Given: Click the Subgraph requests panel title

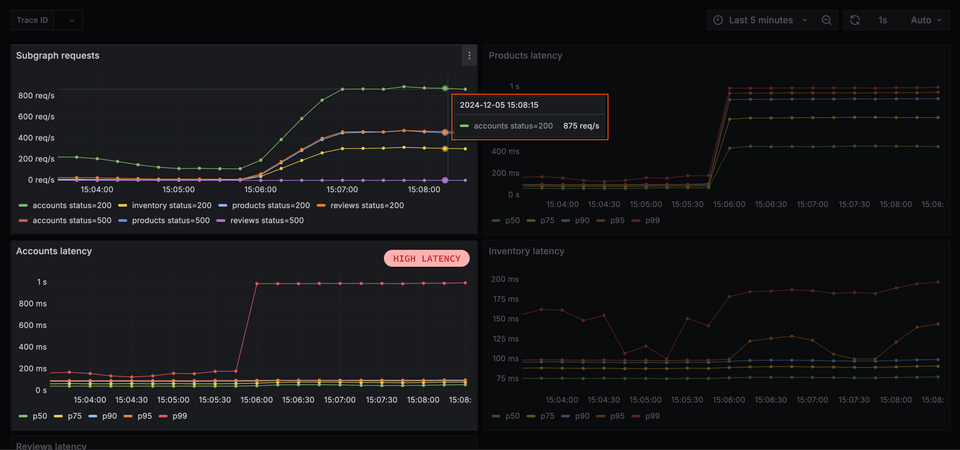Looking at the screenshot, I should tap(58, 56).
